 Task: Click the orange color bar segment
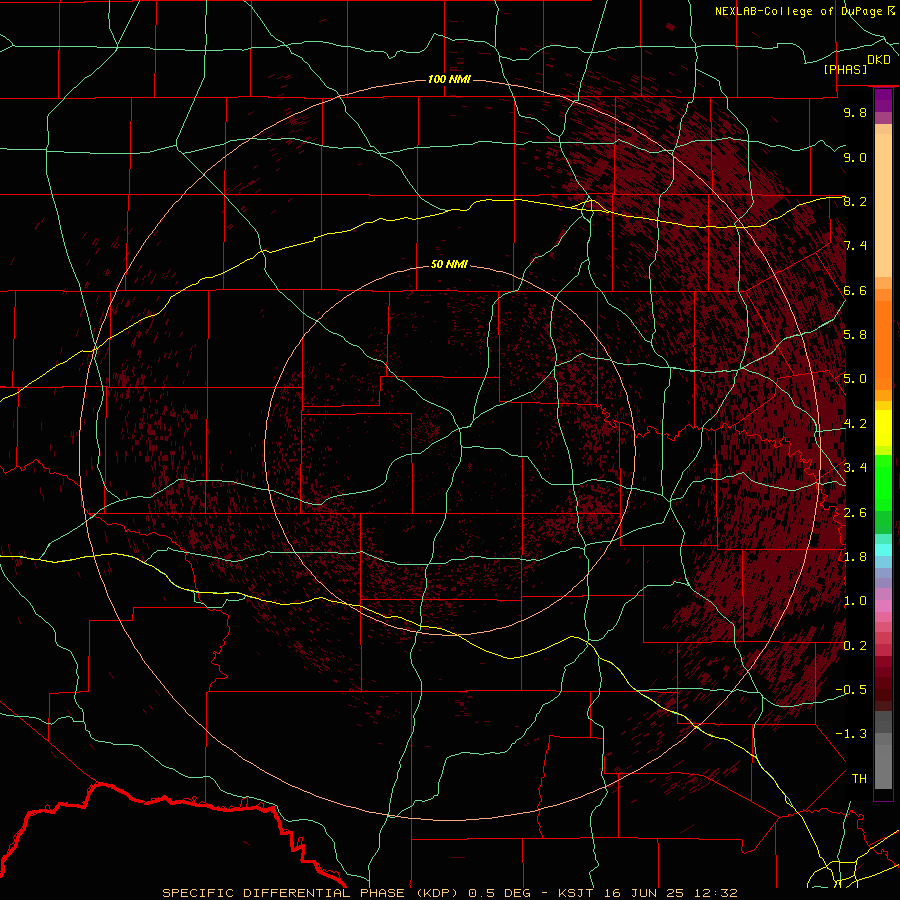tap(883, 345)
